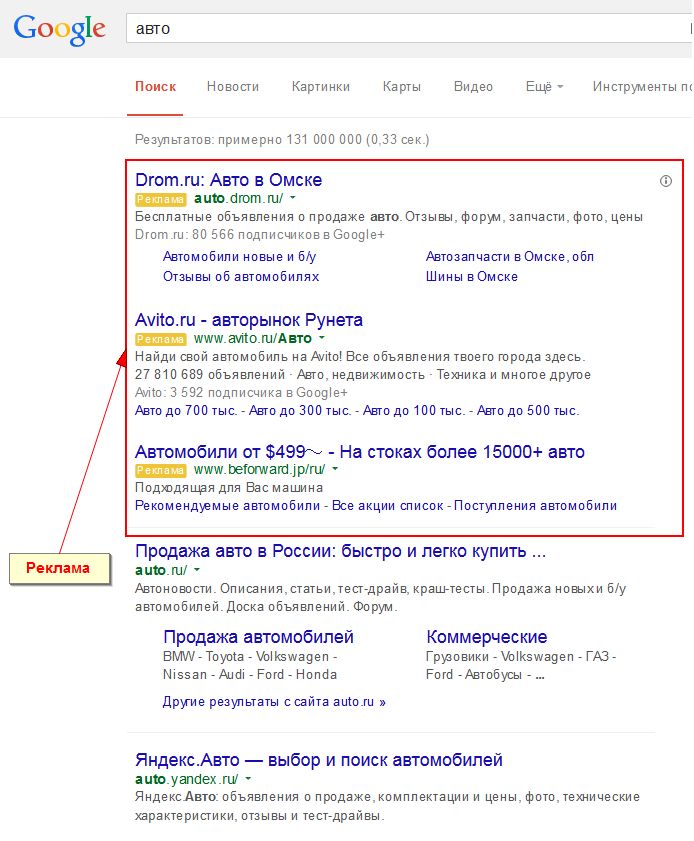The height and width of the screenshot is (841, 694).
Task: Open Автомобили новые и б/у sitelink
Action: pos(240,256)
